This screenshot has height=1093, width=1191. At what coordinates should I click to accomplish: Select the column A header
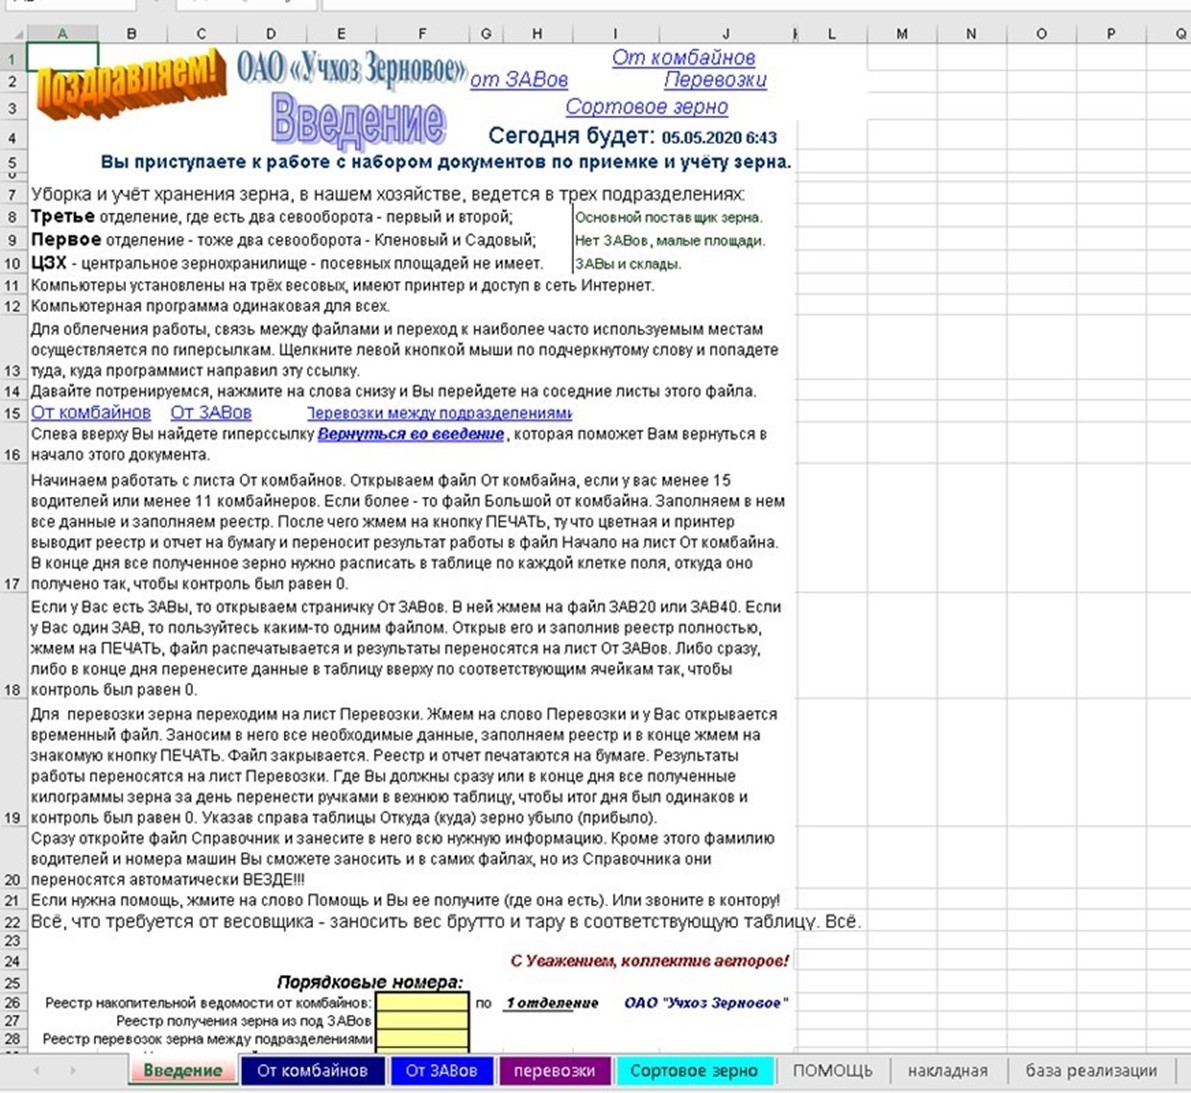click(62, 33)
